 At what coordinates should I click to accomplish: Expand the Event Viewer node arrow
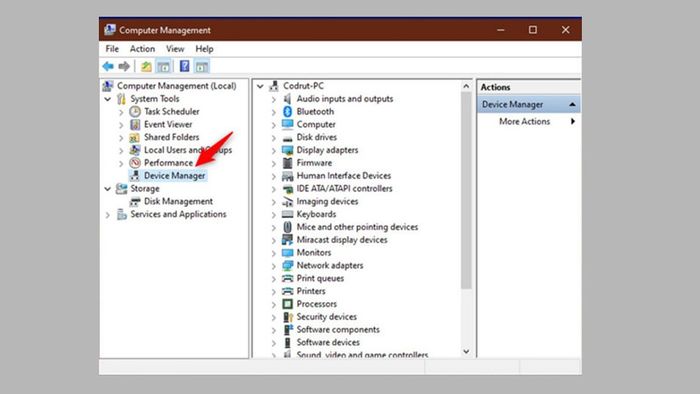point(121,125)
